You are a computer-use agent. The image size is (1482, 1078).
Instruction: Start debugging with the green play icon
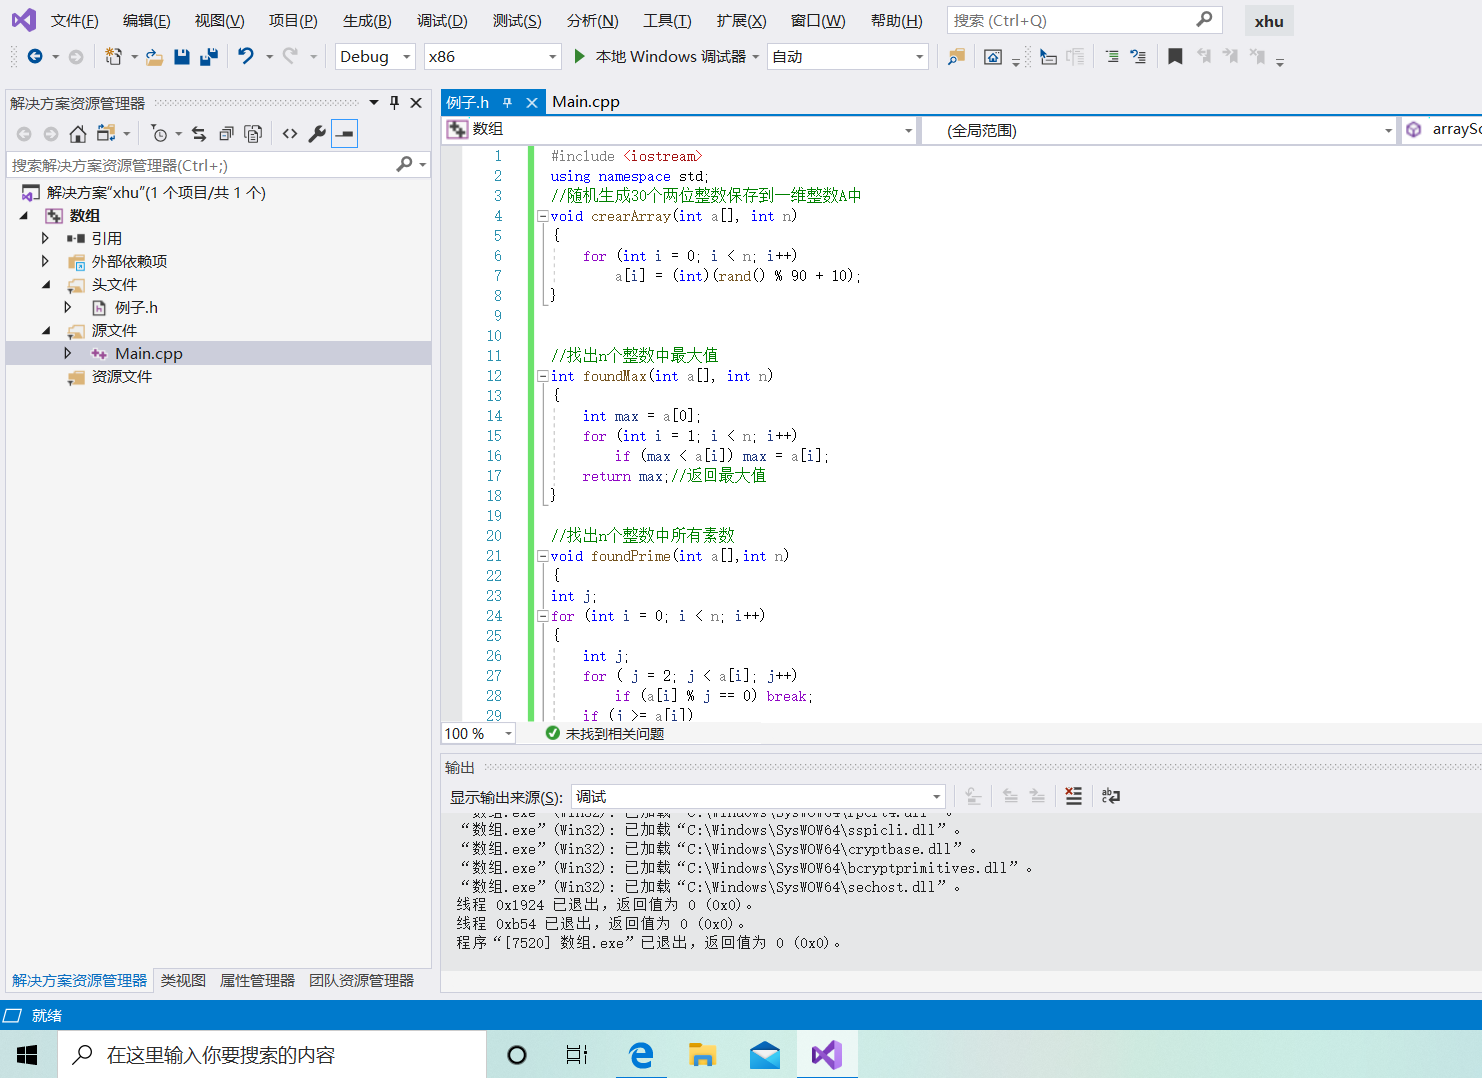(x=579, y=57)
